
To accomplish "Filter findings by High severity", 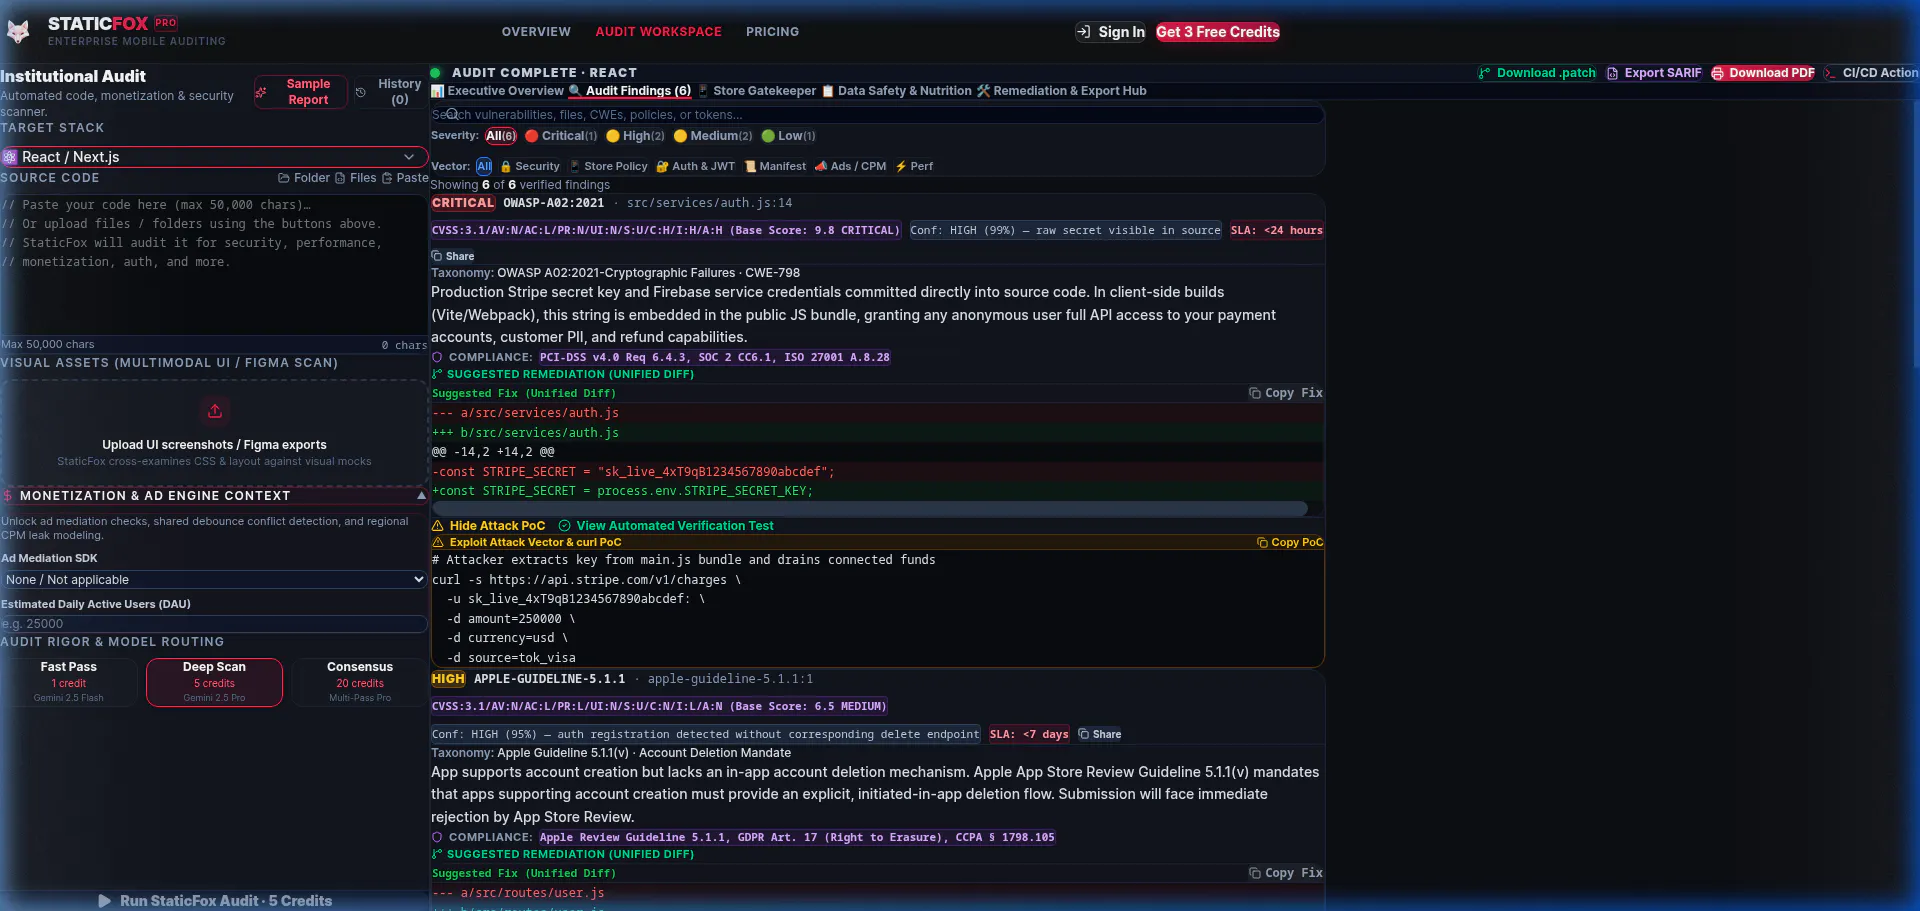I will [x=636, y=136].
